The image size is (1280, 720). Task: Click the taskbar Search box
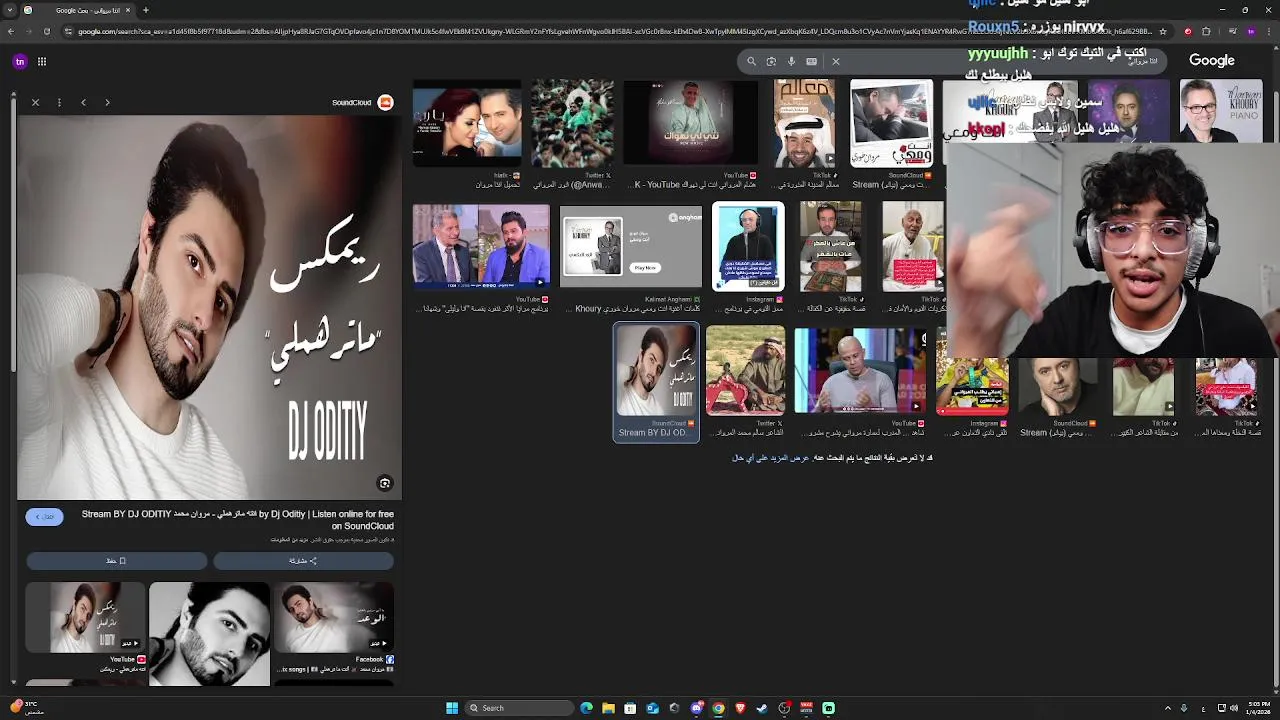[519, 708]
